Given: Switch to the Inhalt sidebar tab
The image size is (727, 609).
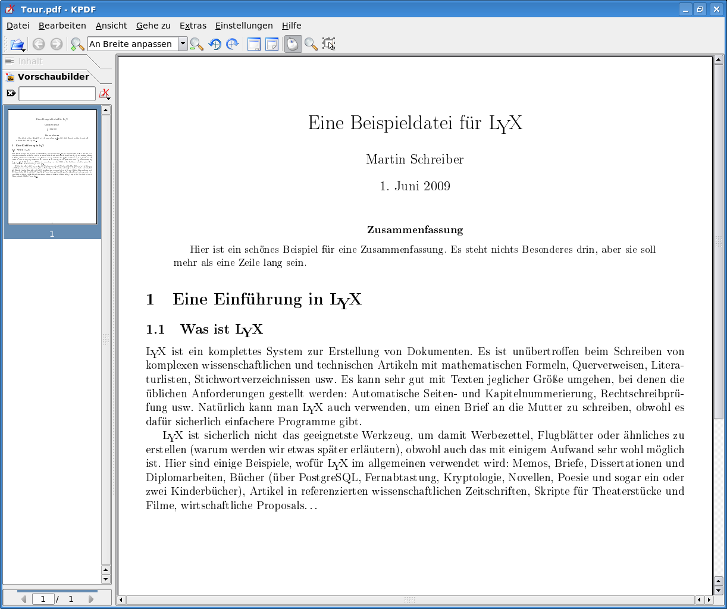Looking at the screenshot, I should pyautogui.click(x=31, y=61).
